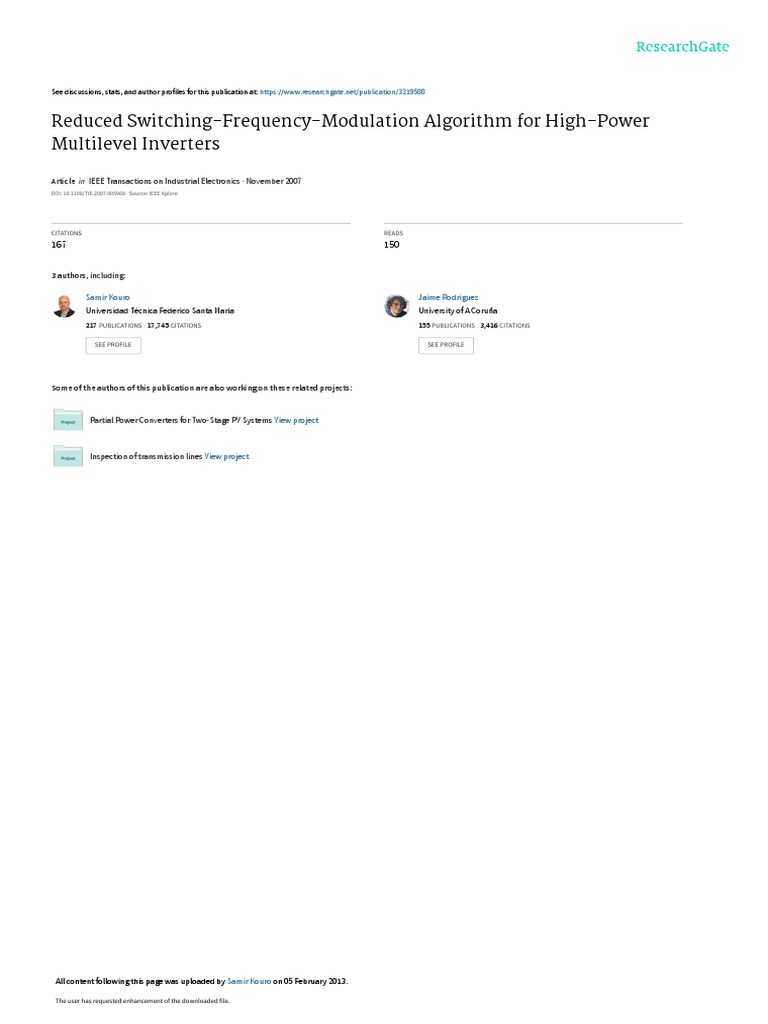Click SEE PROFILE under Samir Kouro
The width and height of the screenshot is (768, 1024).
pos(113,345)
